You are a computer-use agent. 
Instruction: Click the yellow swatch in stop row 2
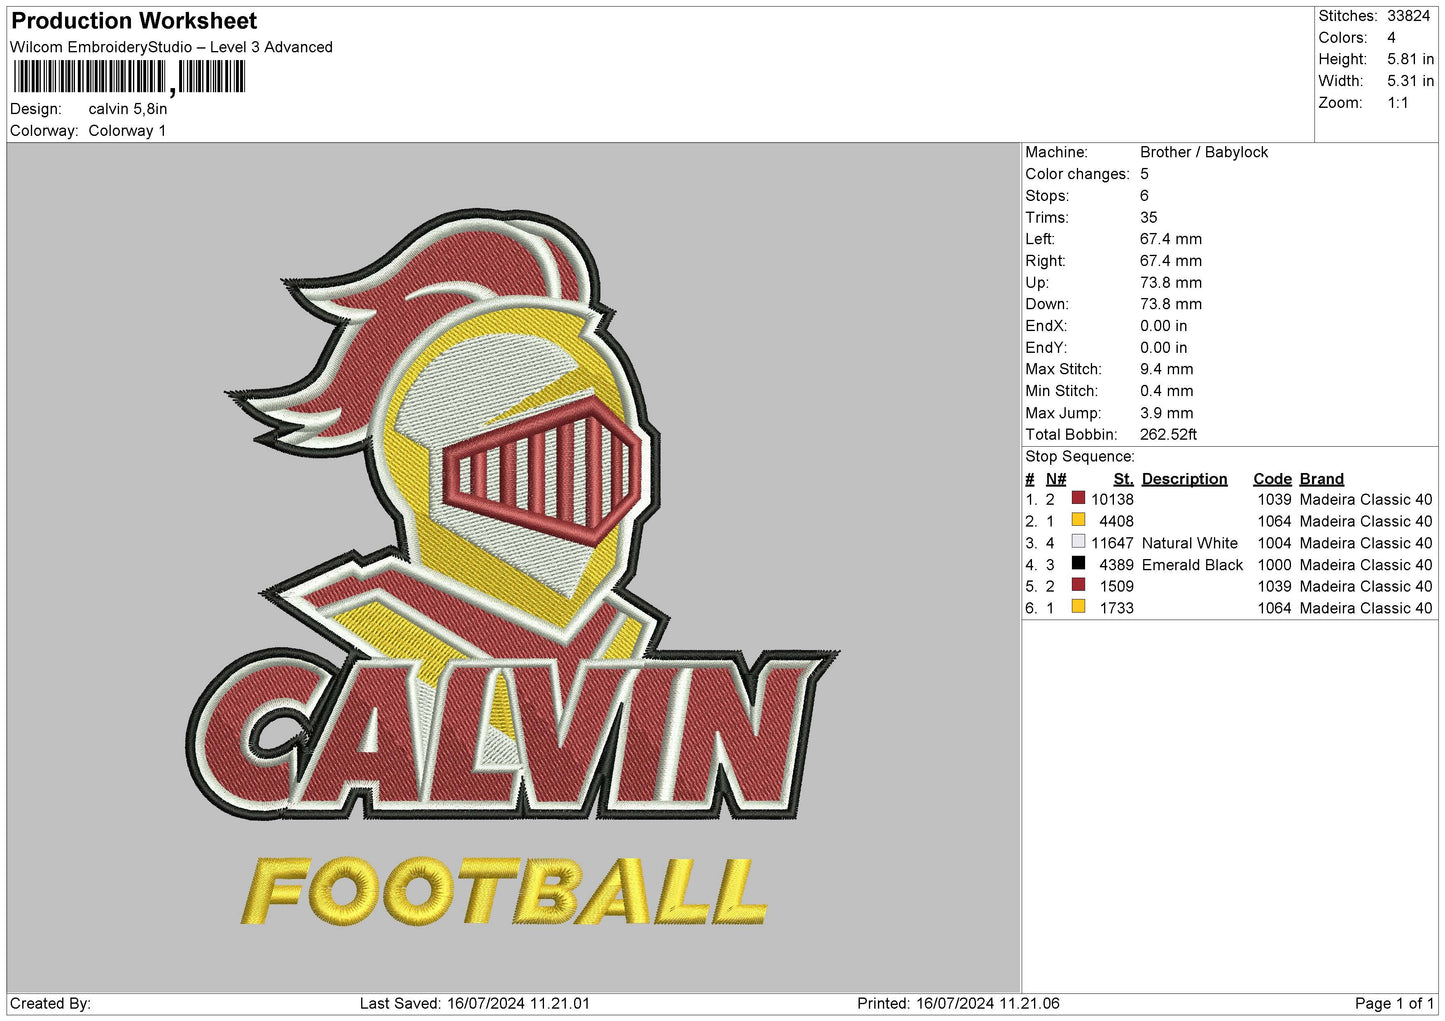tap(1078, 520)
